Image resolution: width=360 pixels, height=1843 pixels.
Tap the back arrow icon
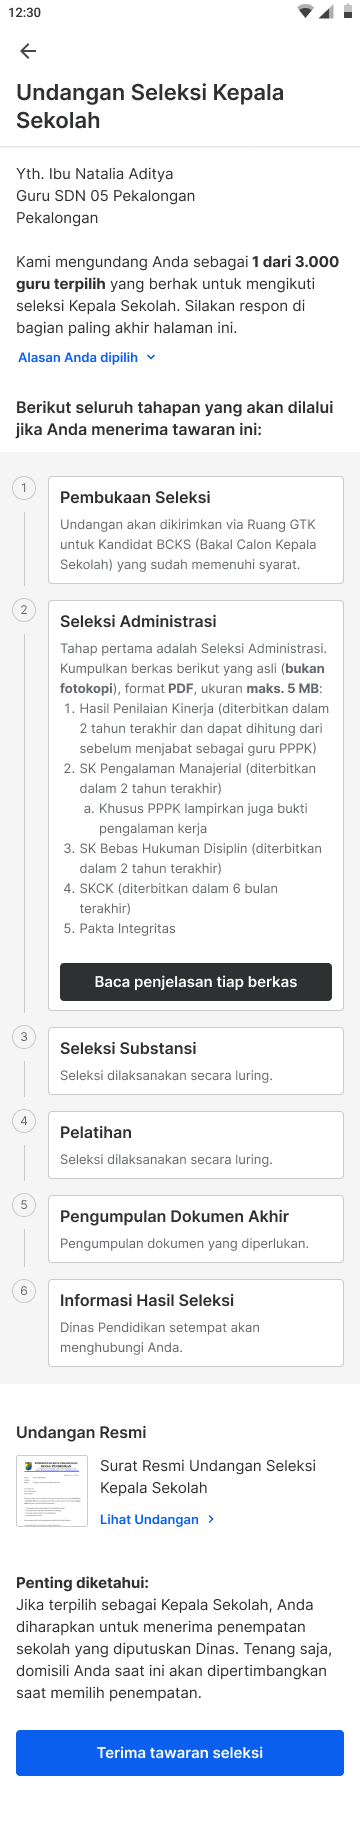coord(28,51)
